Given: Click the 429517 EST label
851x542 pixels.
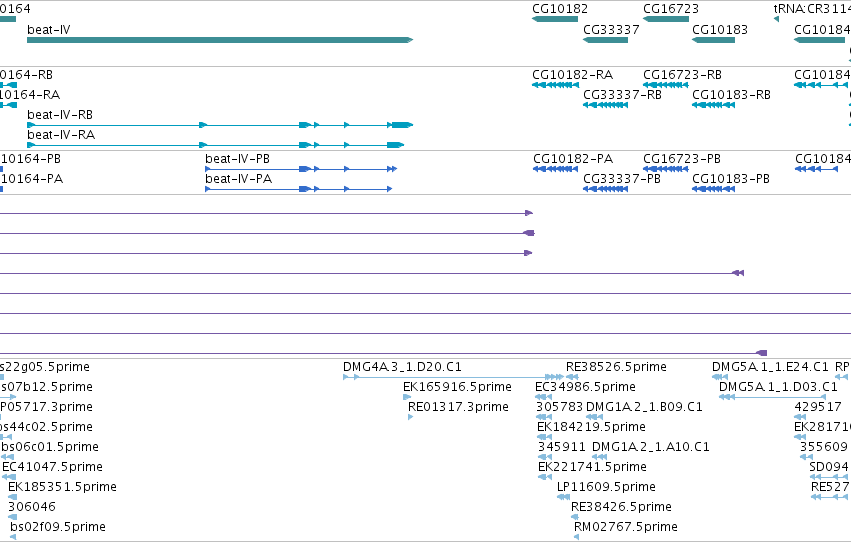Looking at the screenshot, I should click(818, 407).
